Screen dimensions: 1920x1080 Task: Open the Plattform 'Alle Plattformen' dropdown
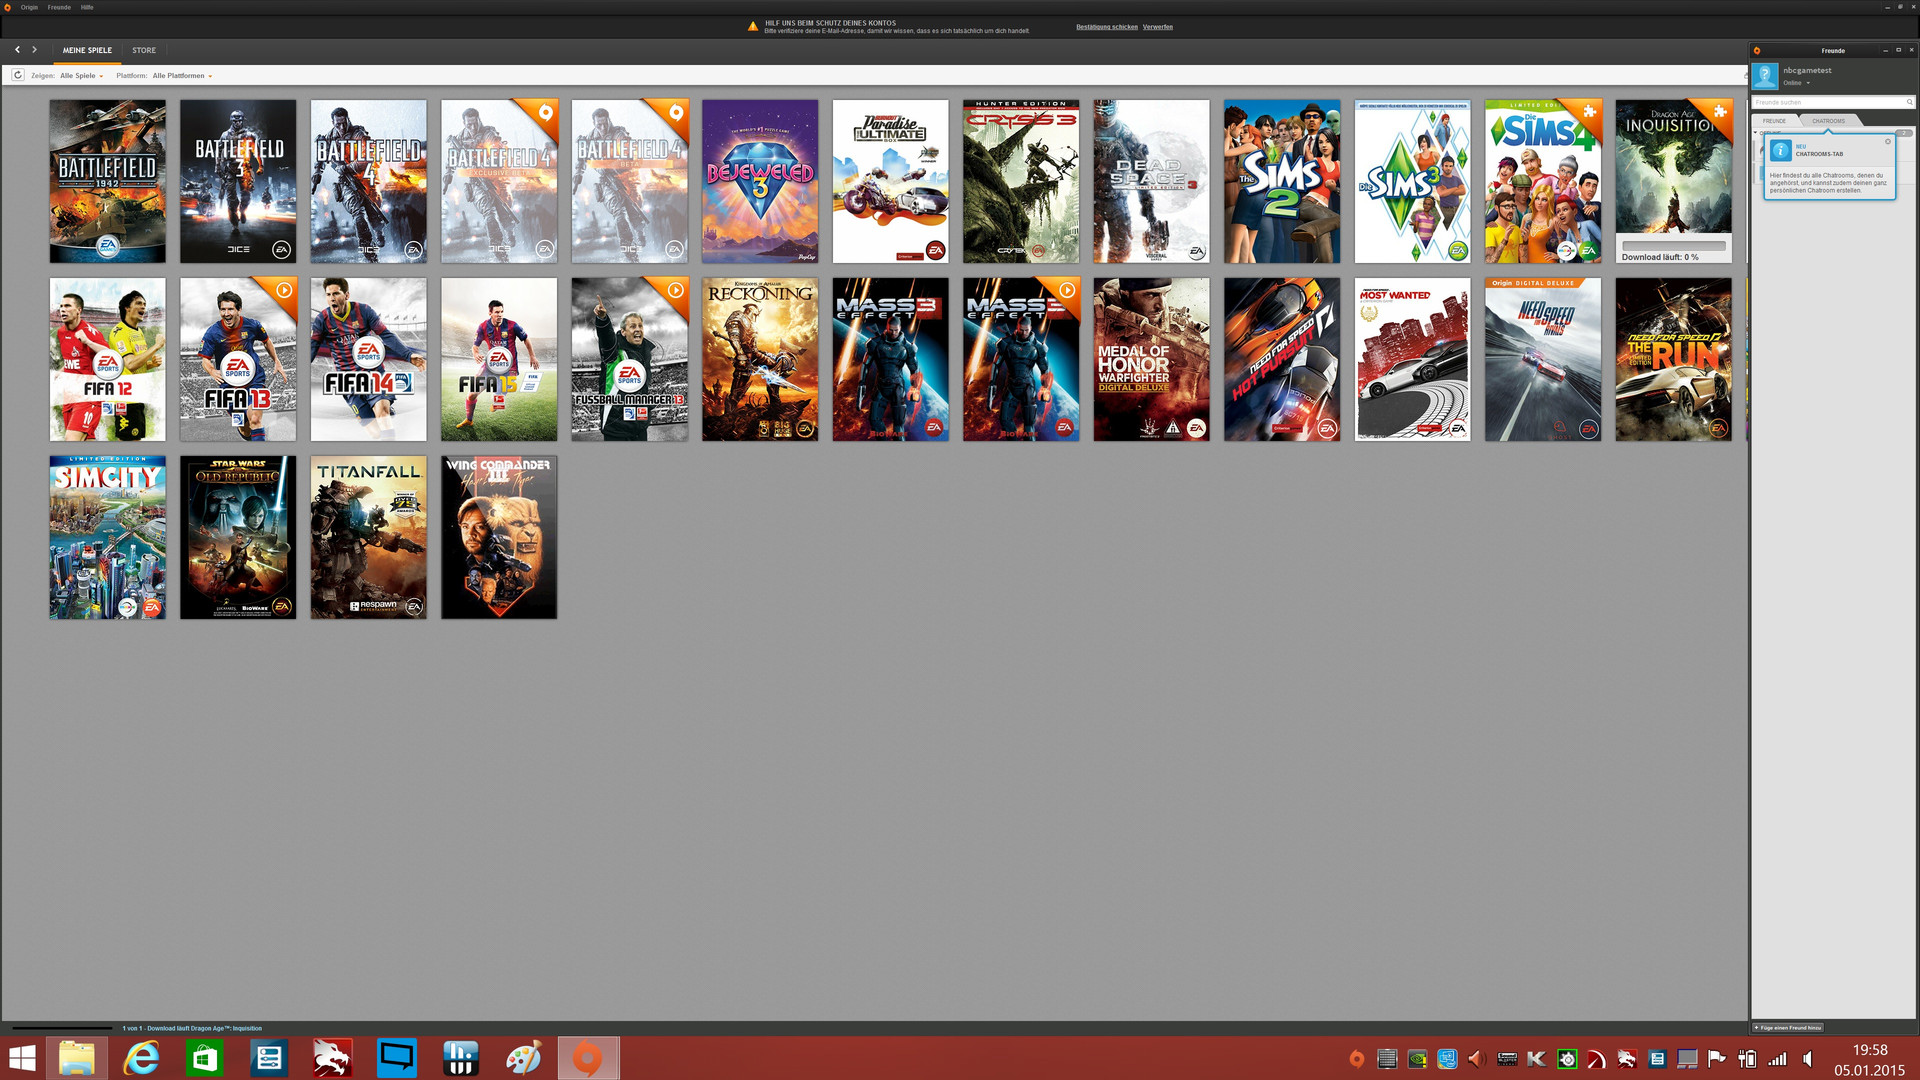(181, 76)
